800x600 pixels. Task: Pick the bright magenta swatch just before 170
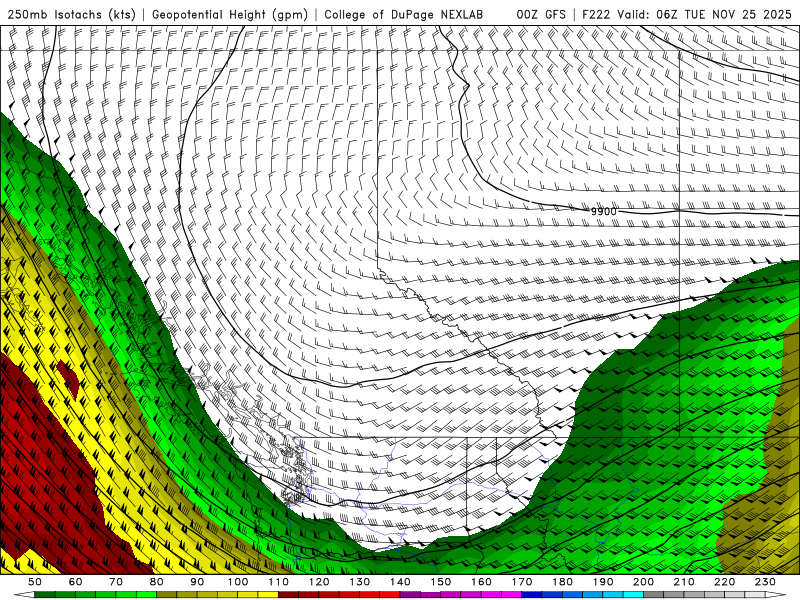click(511, 595)
